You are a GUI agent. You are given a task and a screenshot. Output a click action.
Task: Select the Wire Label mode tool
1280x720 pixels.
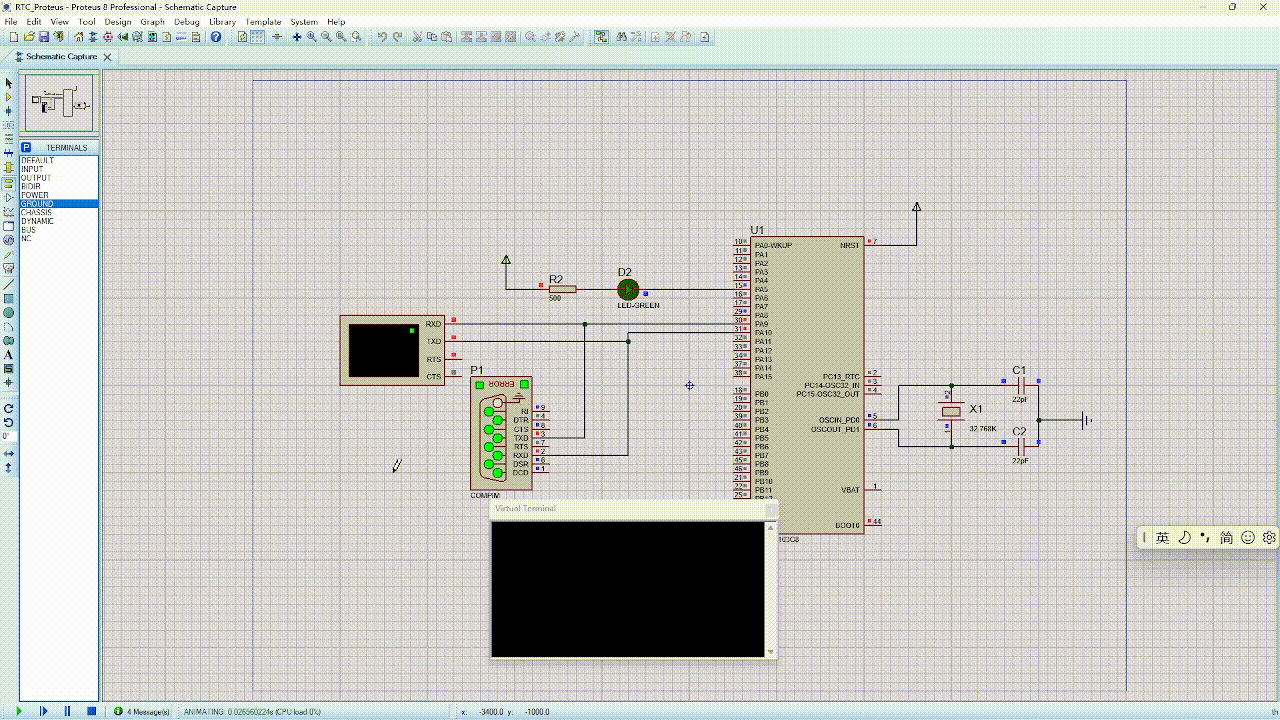(9, 124)
